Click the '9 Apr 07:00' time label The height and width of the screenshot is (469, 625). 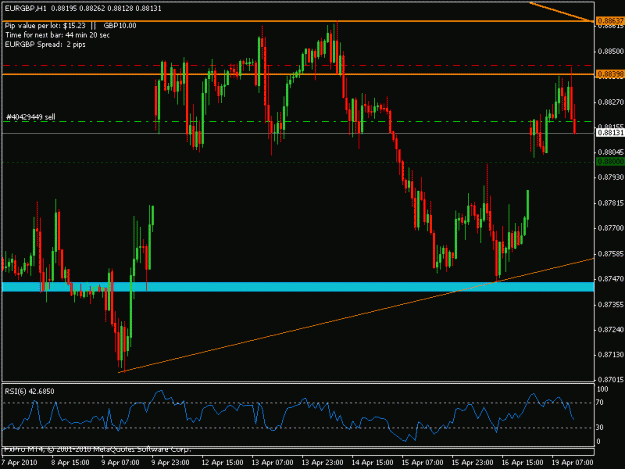coord(120,463)
